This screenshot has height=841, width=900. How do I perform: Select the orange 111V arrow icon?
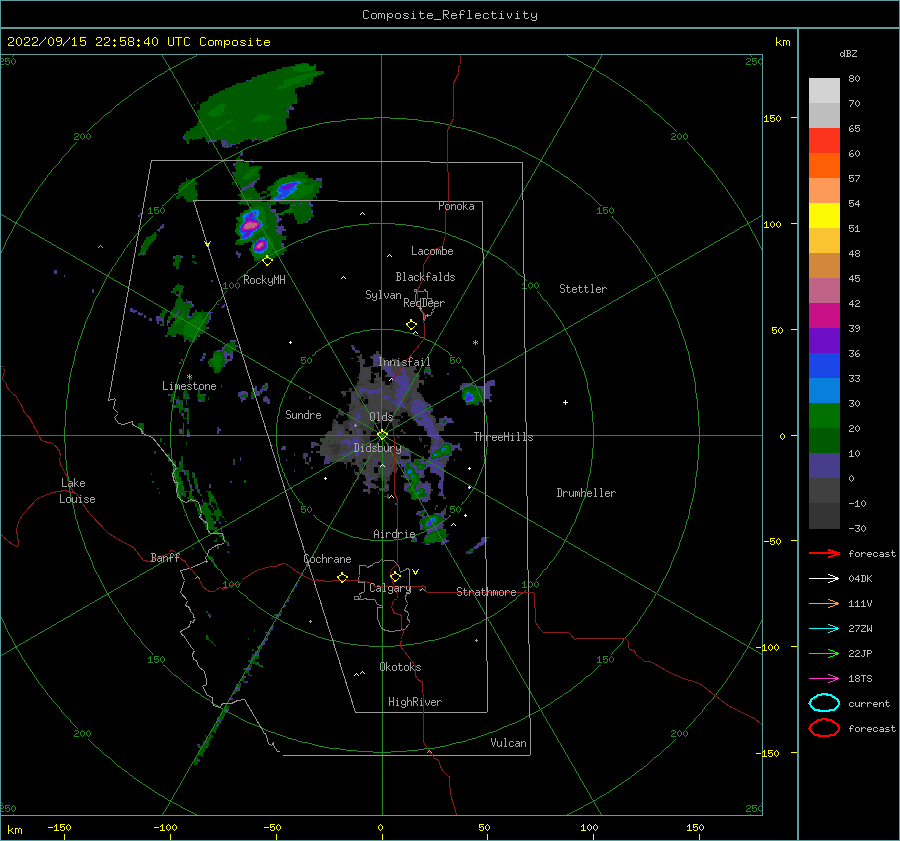(x=824, y=603)
